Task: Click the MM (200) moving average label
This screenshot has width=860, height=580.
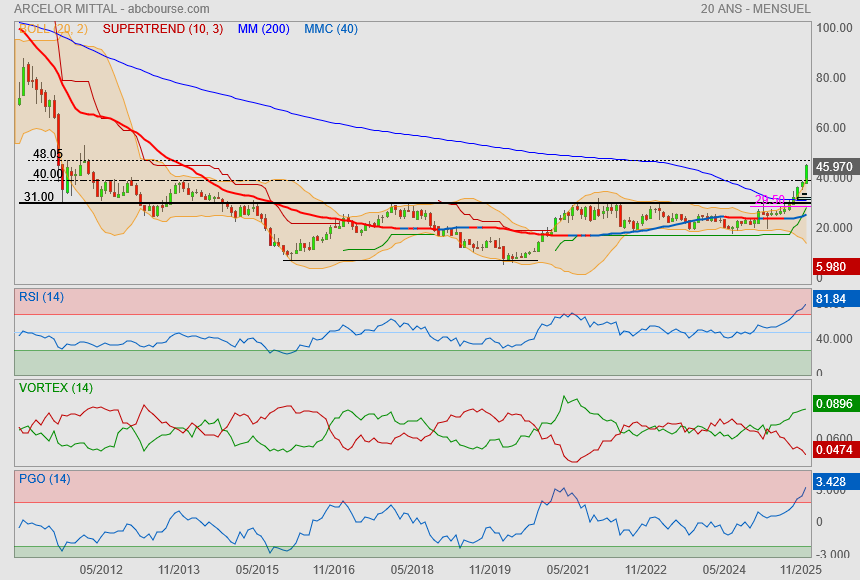Action: coord(263,29)
